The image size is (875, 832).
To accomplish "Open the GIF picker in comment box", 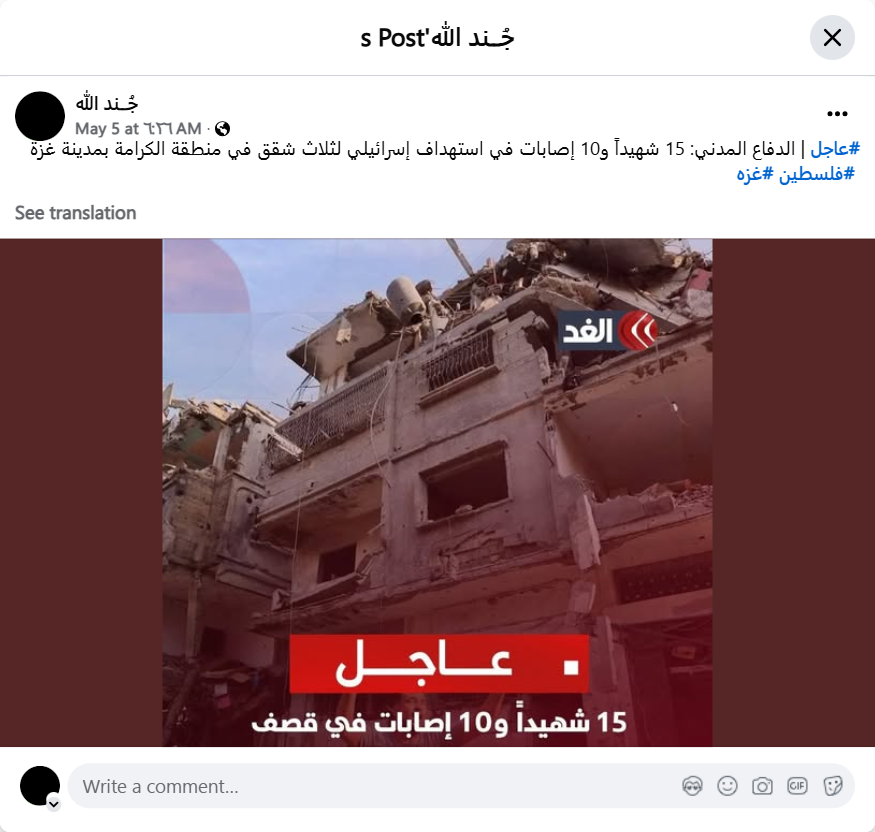I will tap(797, 786).
